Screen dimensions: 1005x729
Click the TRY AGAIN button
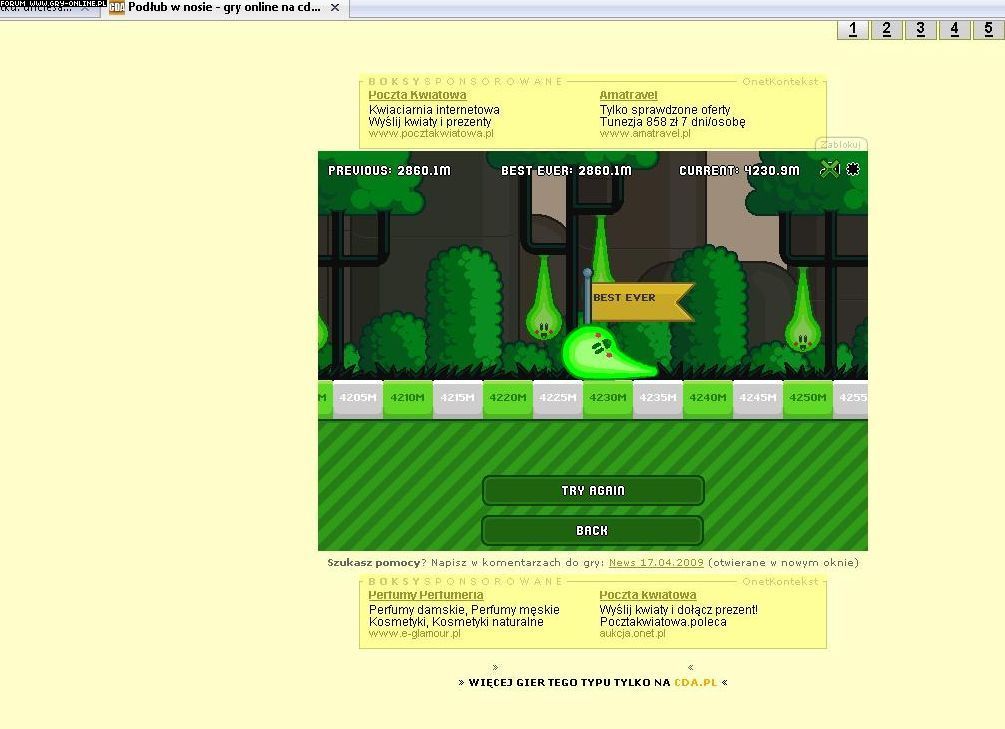(x=593, y=490)
